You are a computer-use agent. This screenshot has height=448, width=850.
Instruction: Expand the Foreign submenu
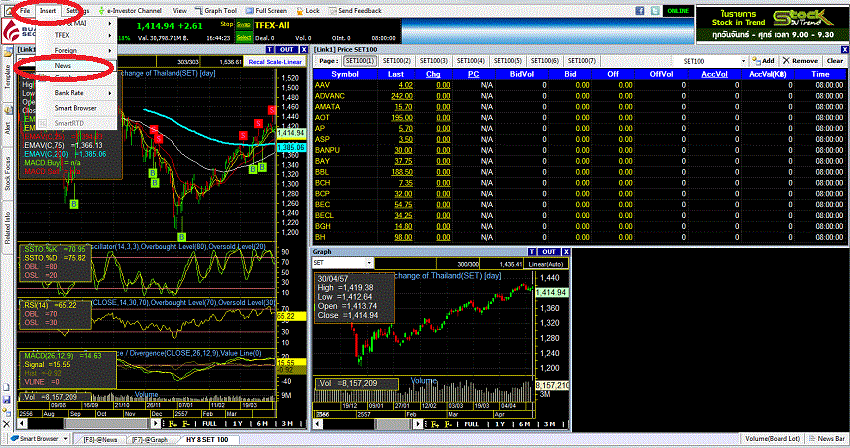[x=76, y=50]
